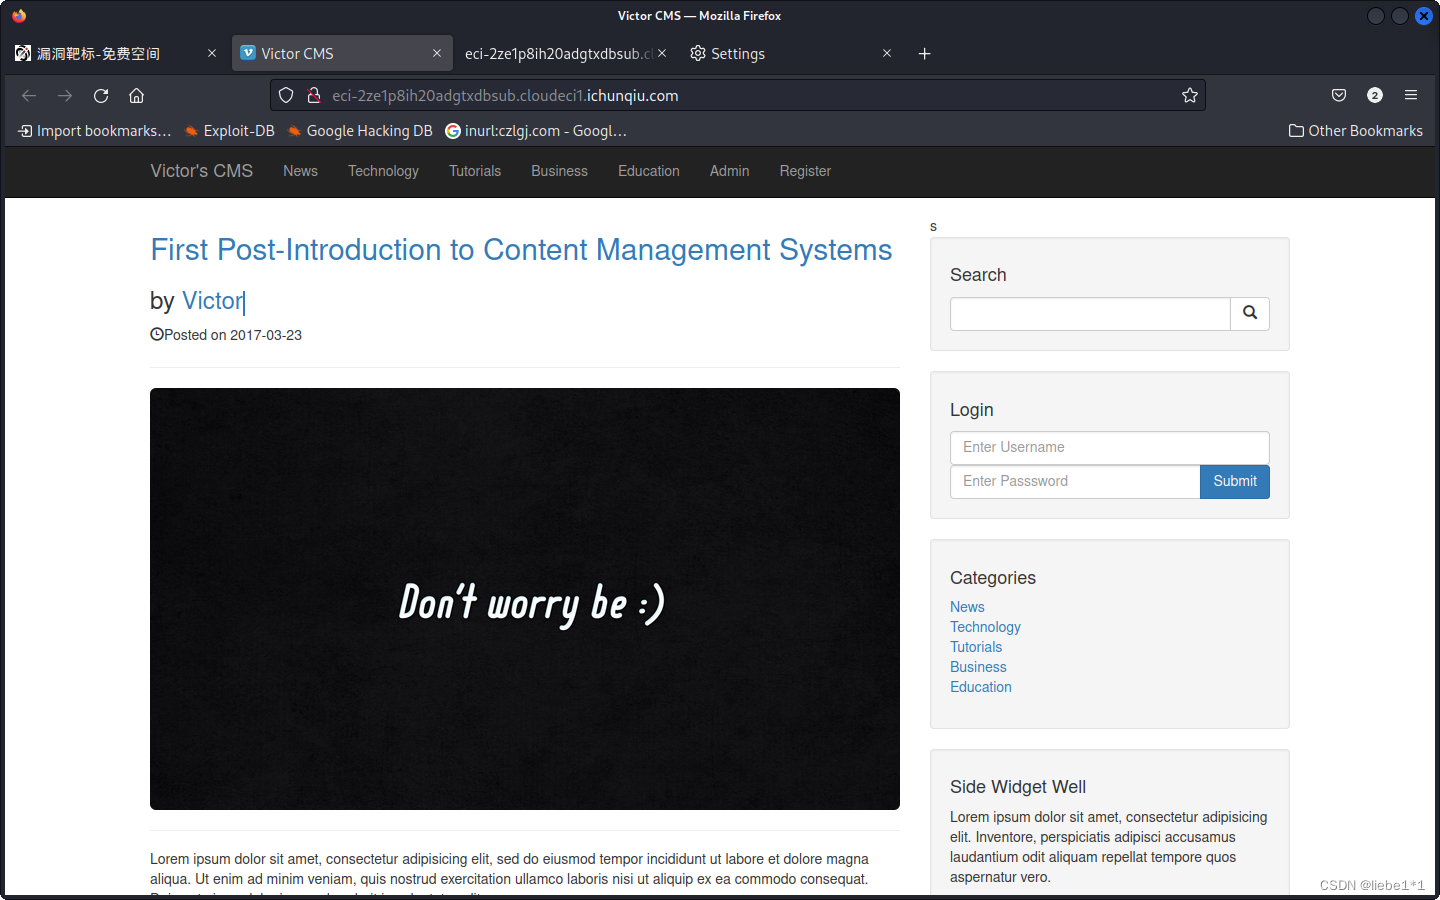Screen dimensions: 1440x900
Task: Focus the sidebar Search text field
Action: click(1090, 314)
